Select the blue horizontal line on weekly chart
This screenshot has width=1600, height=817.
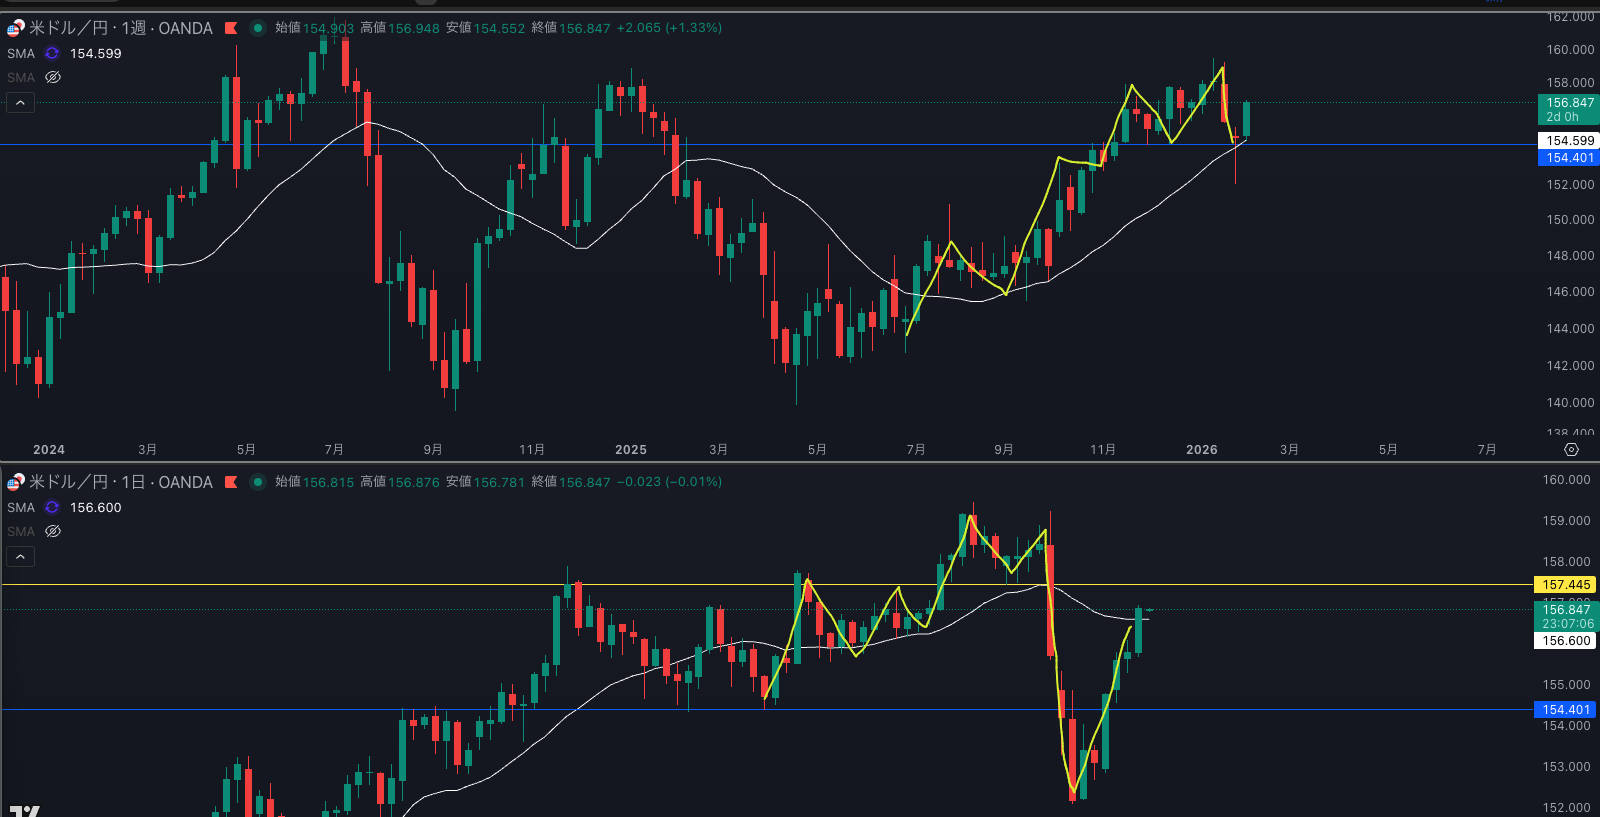pos(800,145)
